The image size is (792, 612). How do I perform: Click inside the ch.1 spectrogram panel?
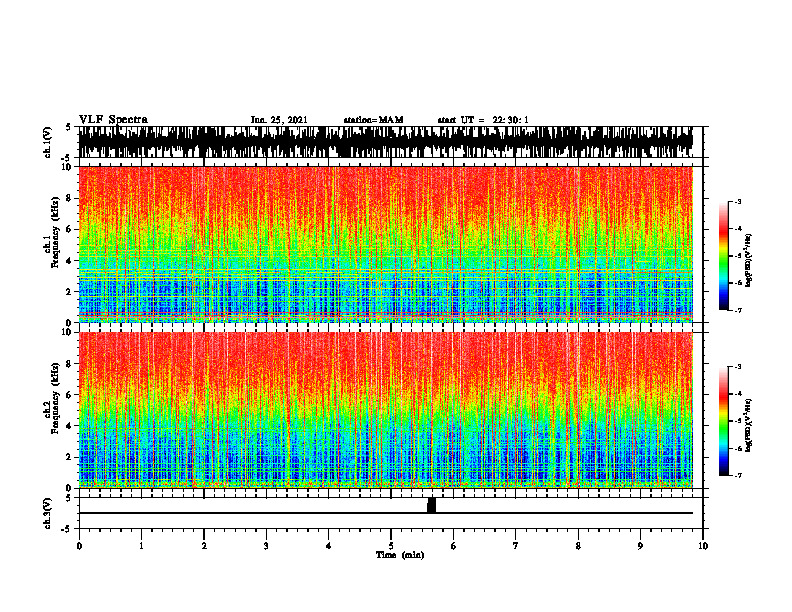(x=385, y=244)
